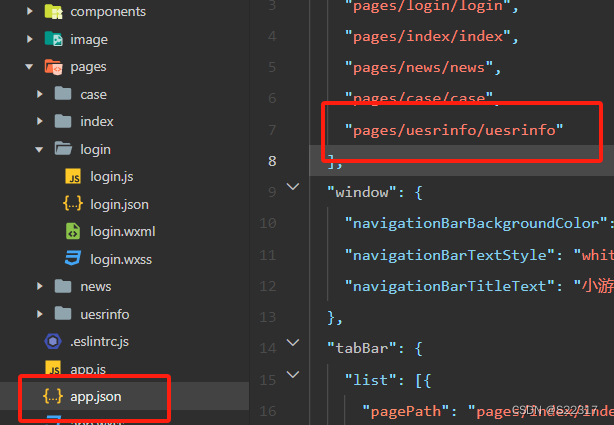
Task: Select the case folder name
Action: (x=93, y=94)
